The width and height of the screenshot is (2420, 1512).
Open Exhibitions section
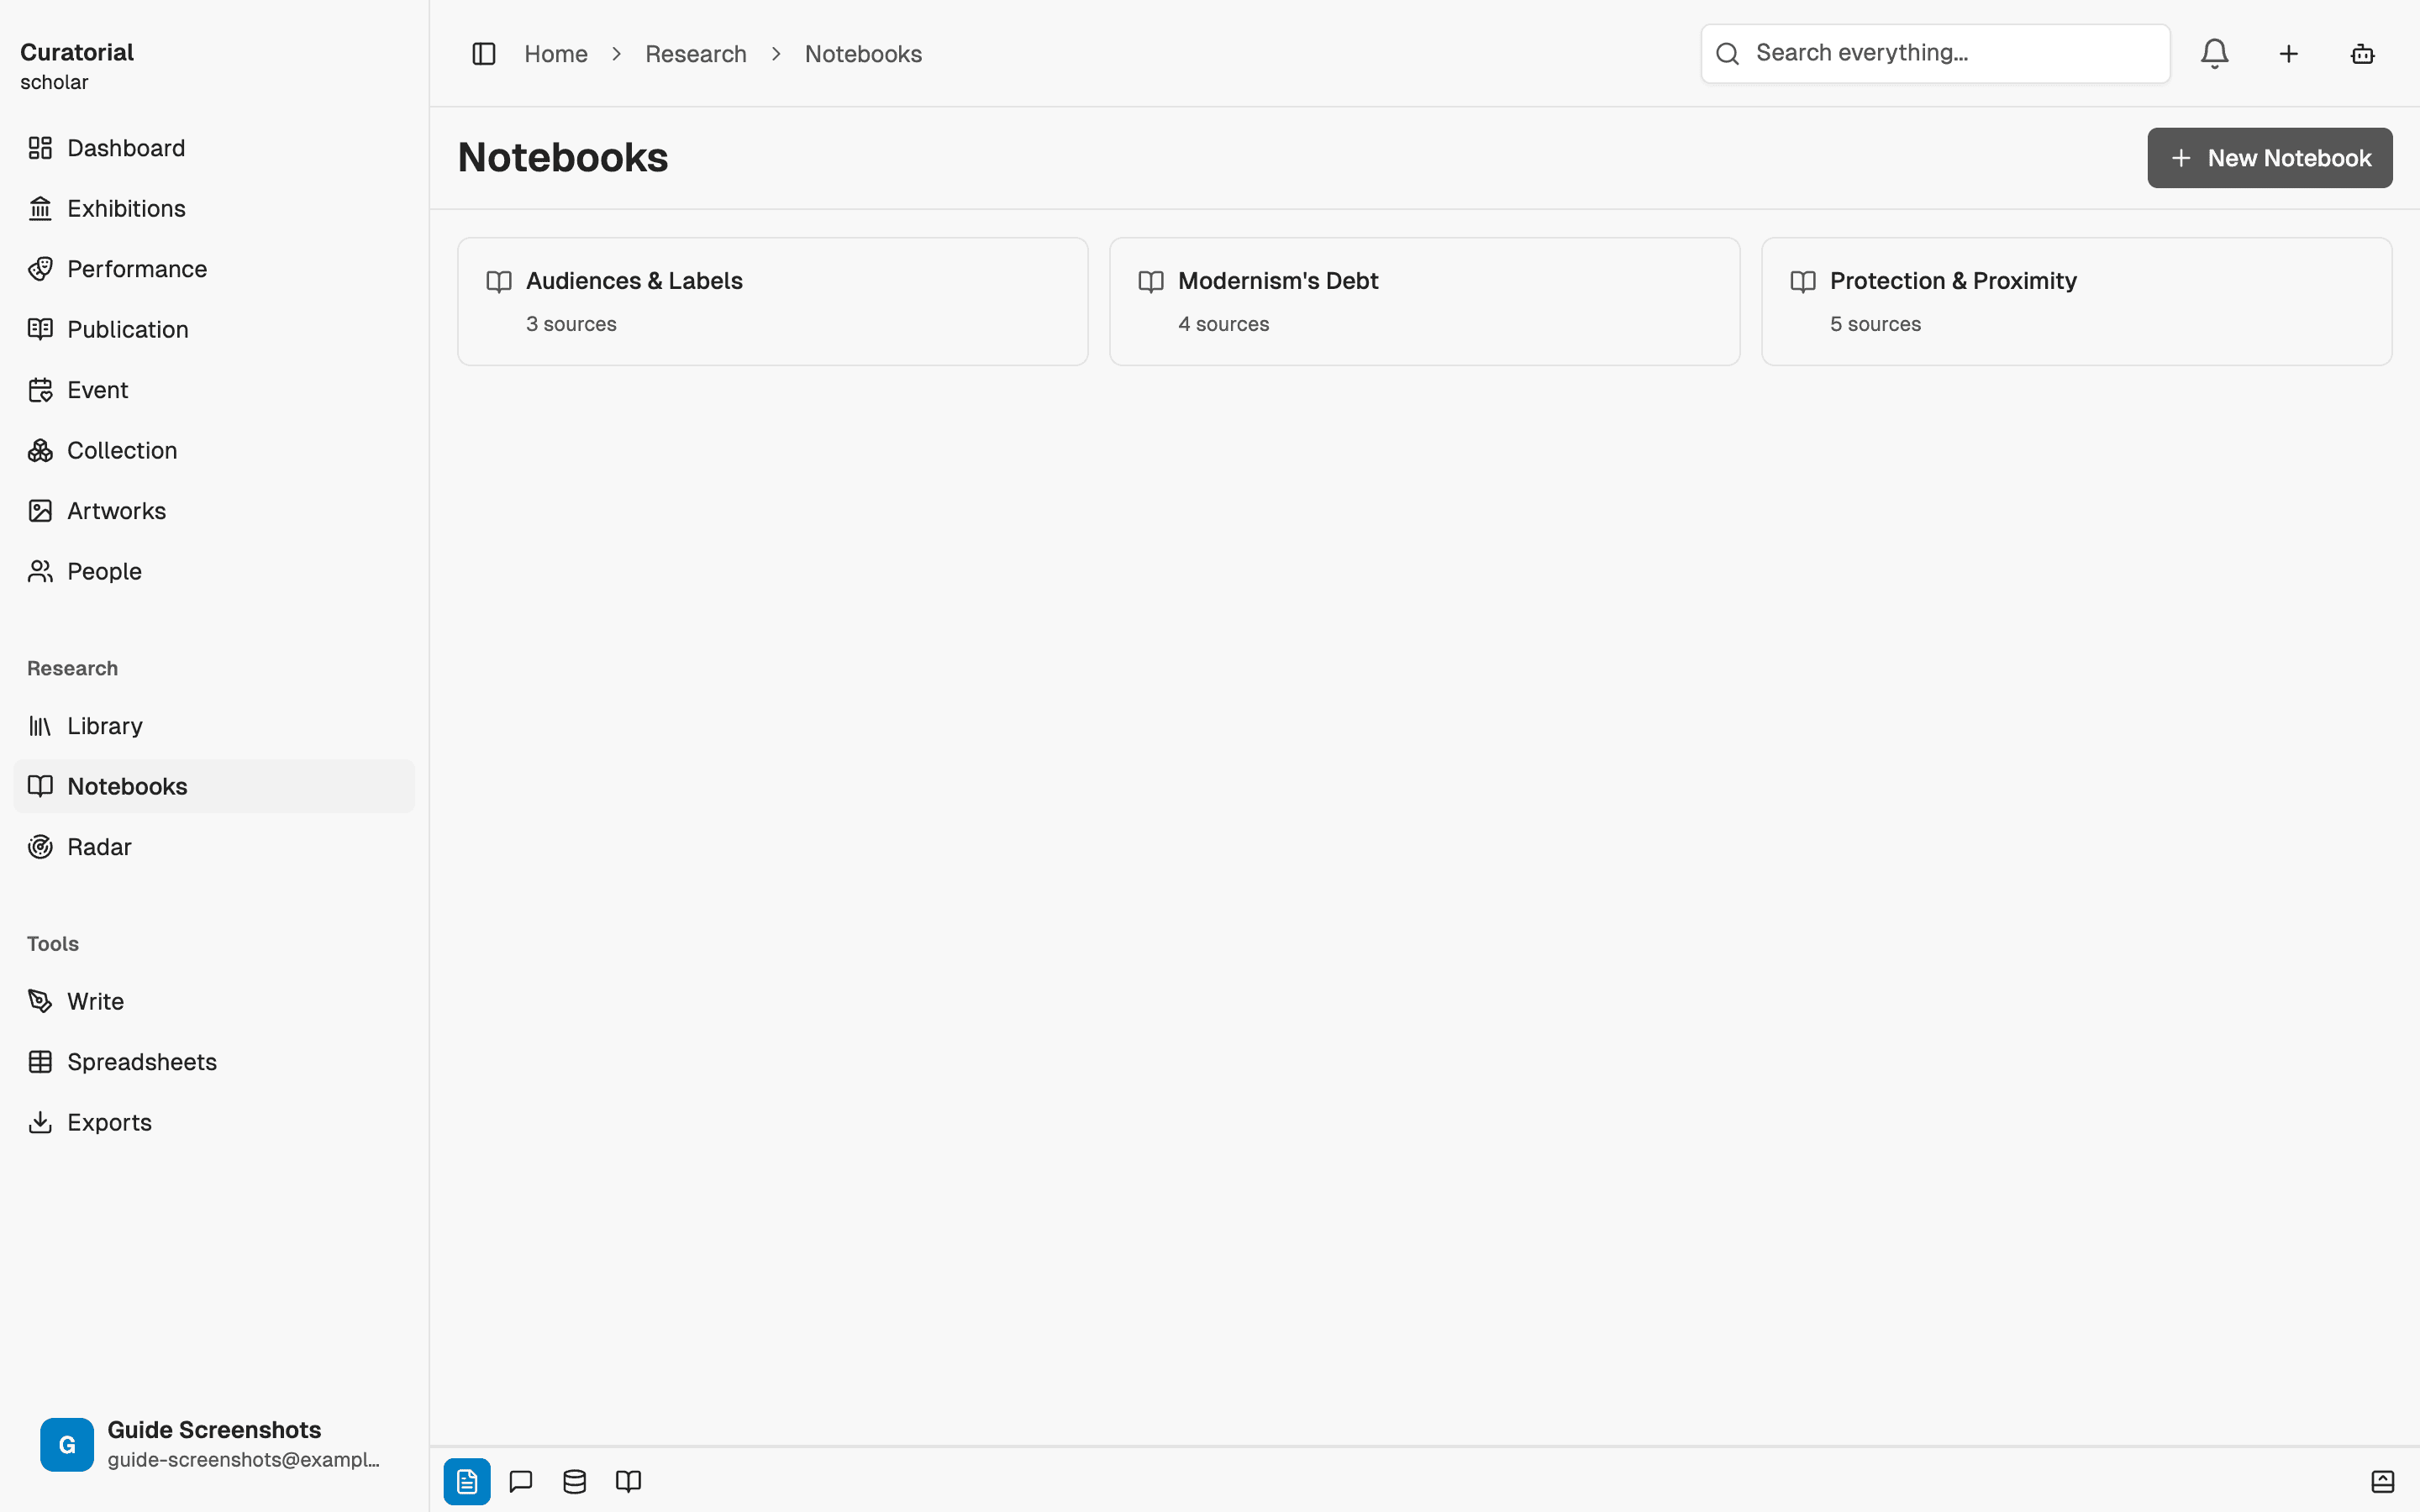pyautogui.click(x=214, y=208)
